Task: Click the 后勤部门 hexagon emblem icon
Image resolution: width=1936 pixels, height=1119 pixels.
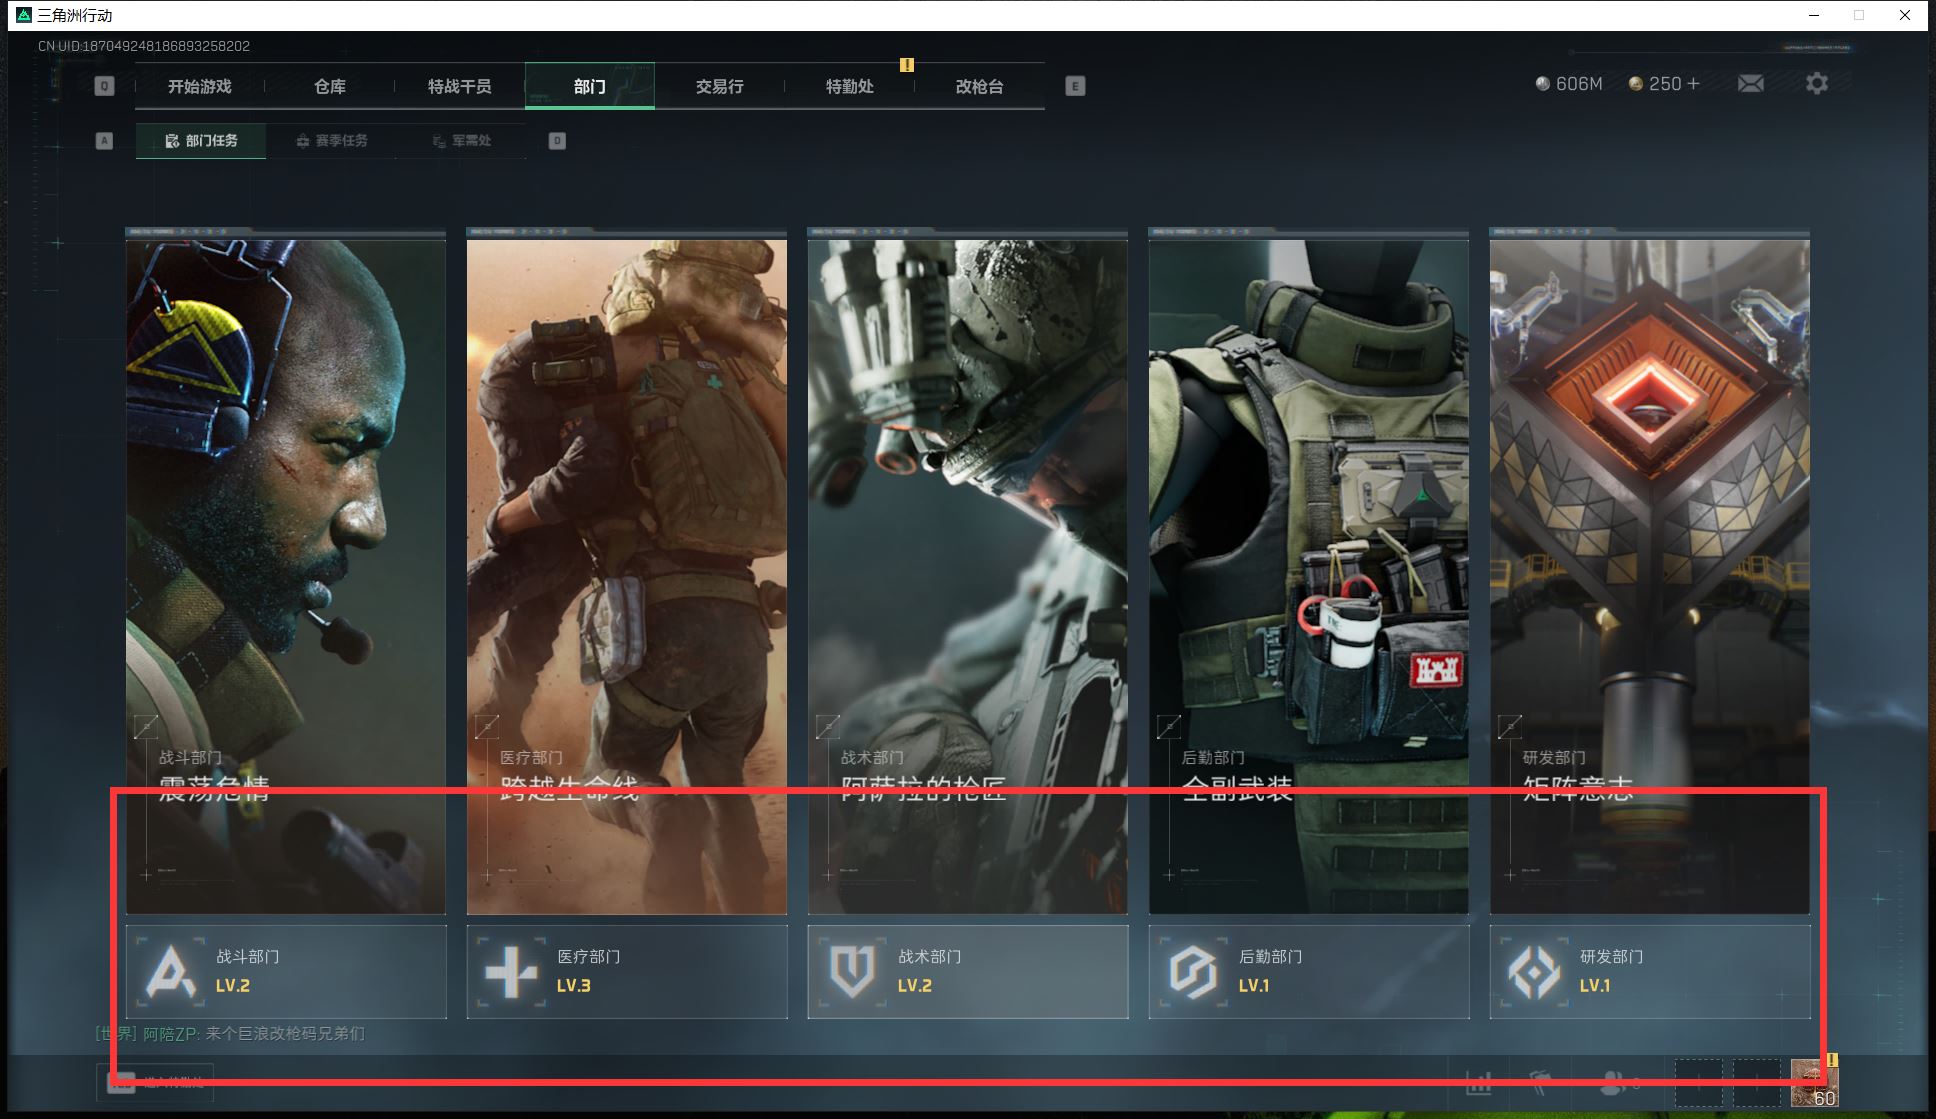Action: (x=1193, y=971)
